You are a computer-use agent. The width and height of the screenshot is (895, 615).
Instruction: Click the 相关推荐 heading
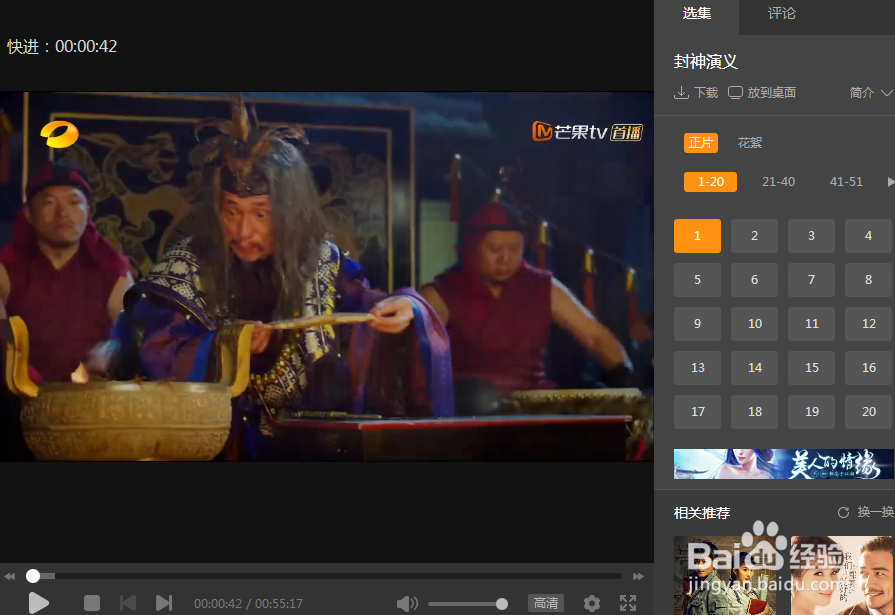[x=702, y=513]
